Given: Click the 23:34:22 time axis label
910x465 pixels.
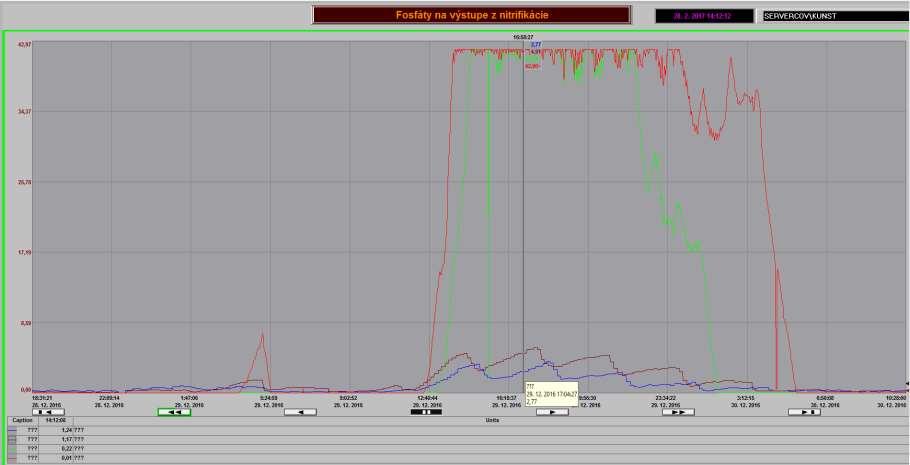Looking at the screenshot, I should [666, 398].
